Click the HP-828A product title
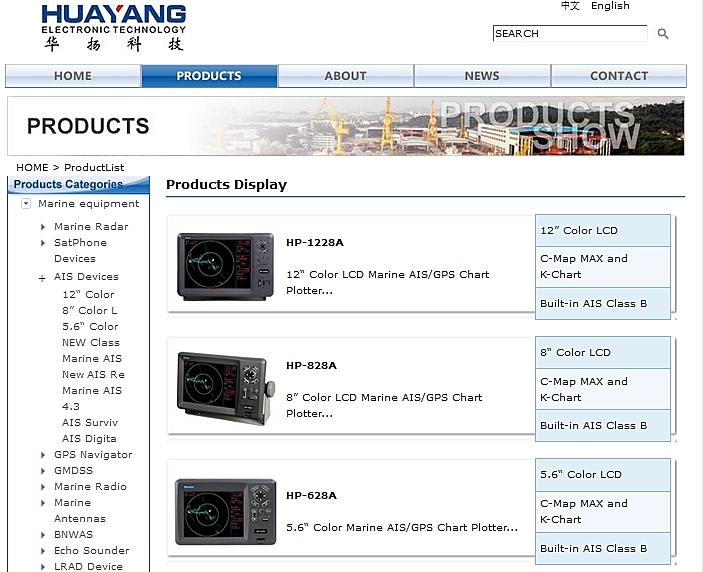 point(311,365)
